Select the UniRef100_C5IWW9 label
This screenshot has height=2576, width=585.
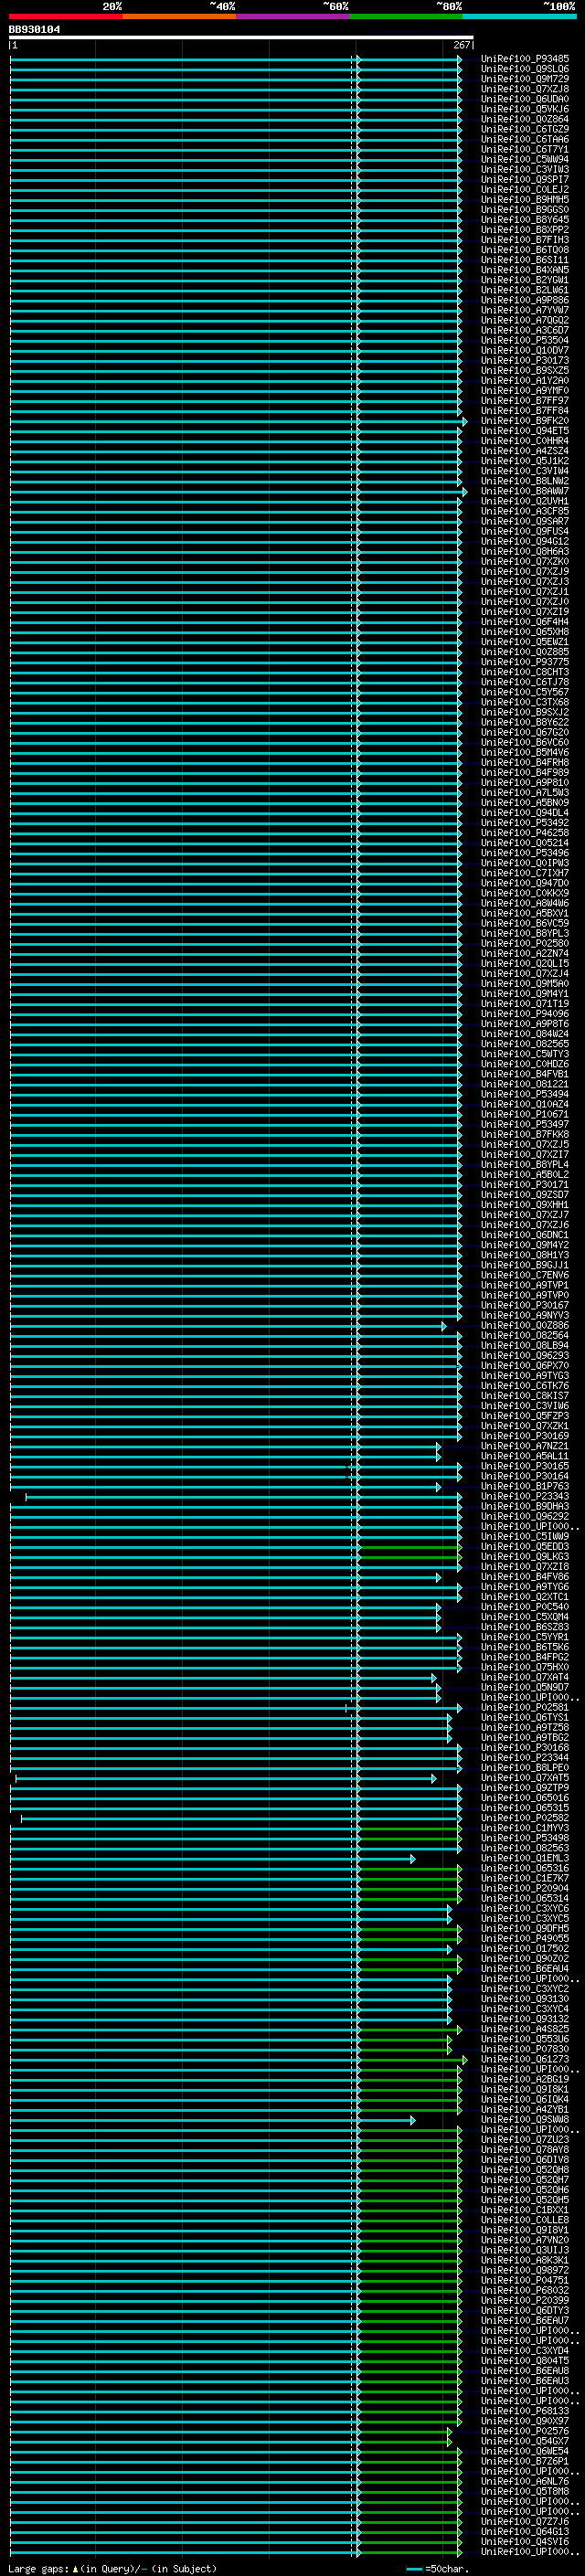pos(525,1537)
